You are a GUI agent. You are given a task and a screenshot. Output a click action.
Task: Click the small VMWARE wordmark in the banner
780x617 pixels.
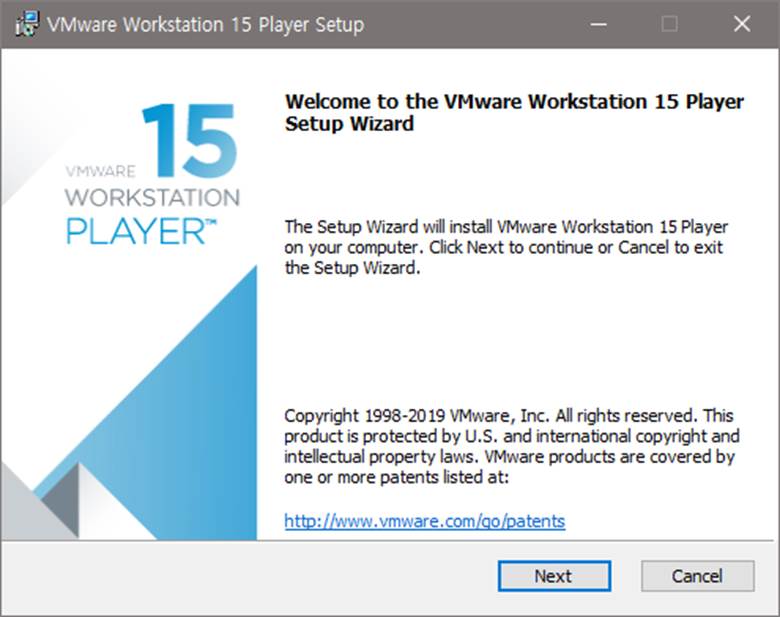coord(100,171)
